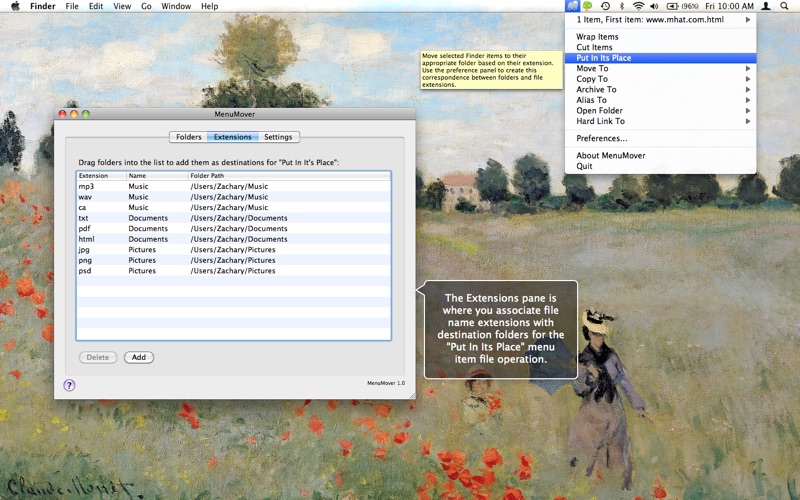
Task: Select the pdf extension row
Action: [x=234, y=229]
